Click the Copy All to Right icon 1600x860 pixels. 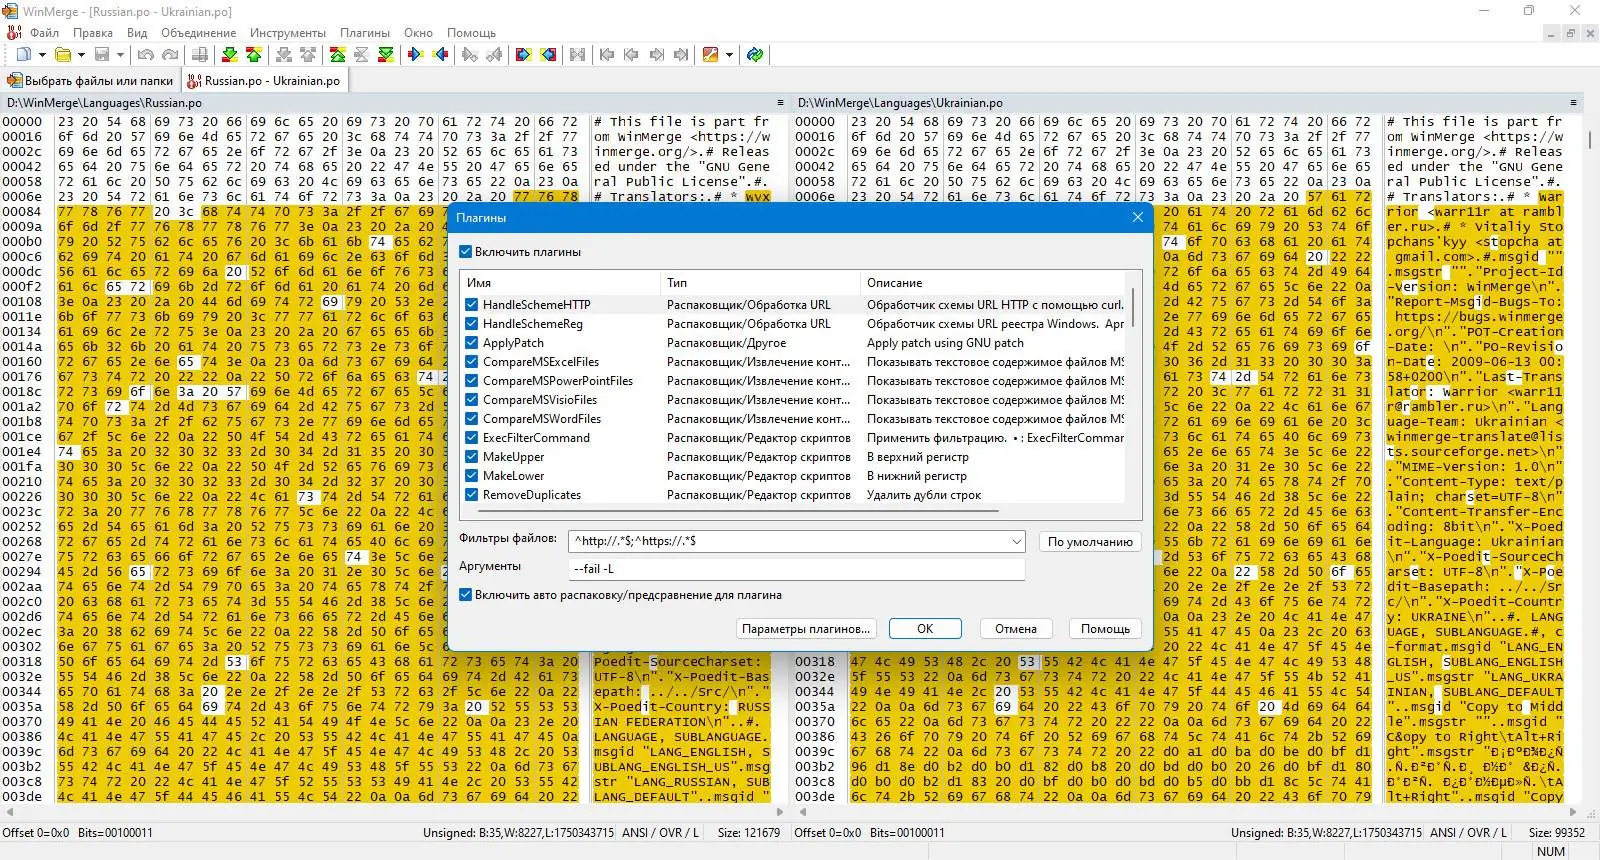click(523, 55)
